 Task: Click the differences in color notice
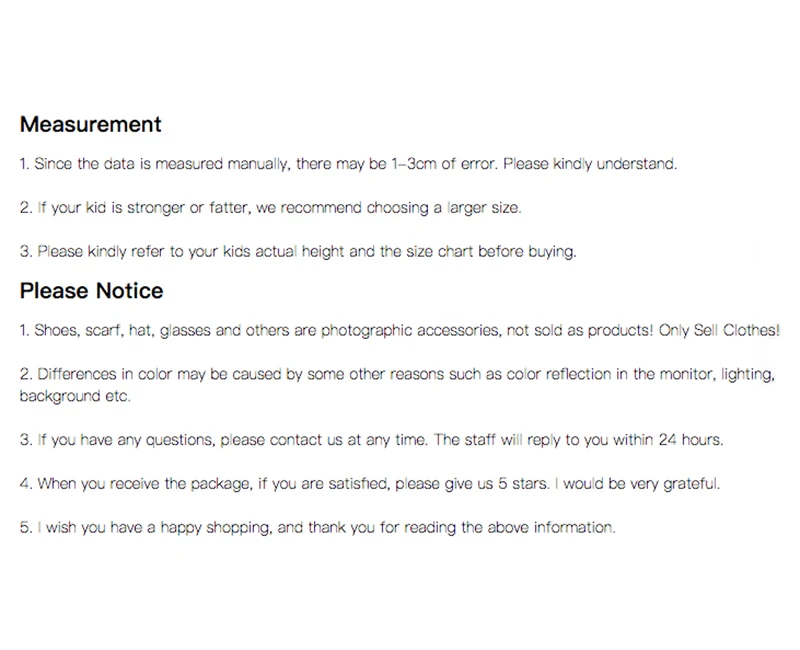coord(397,385)
